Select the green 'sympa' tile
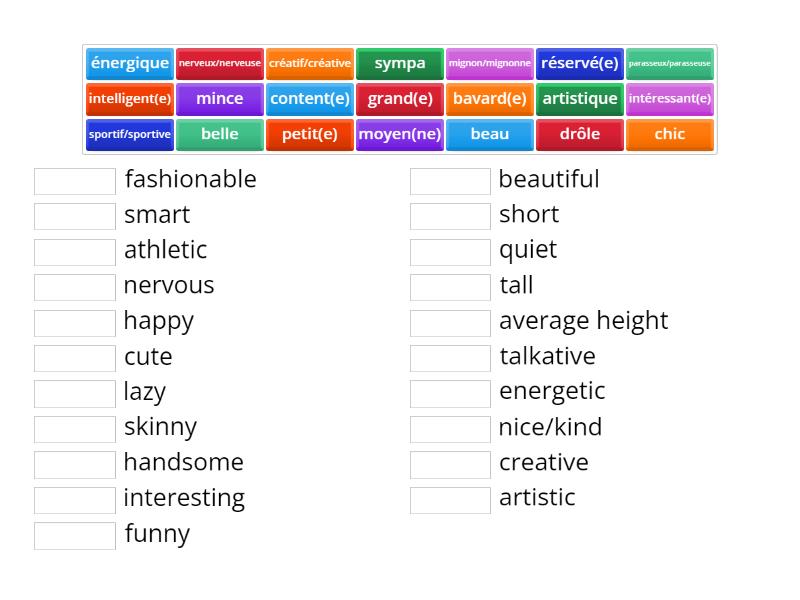The height and width of the screenshot is (600, 800). coord(400,64)
